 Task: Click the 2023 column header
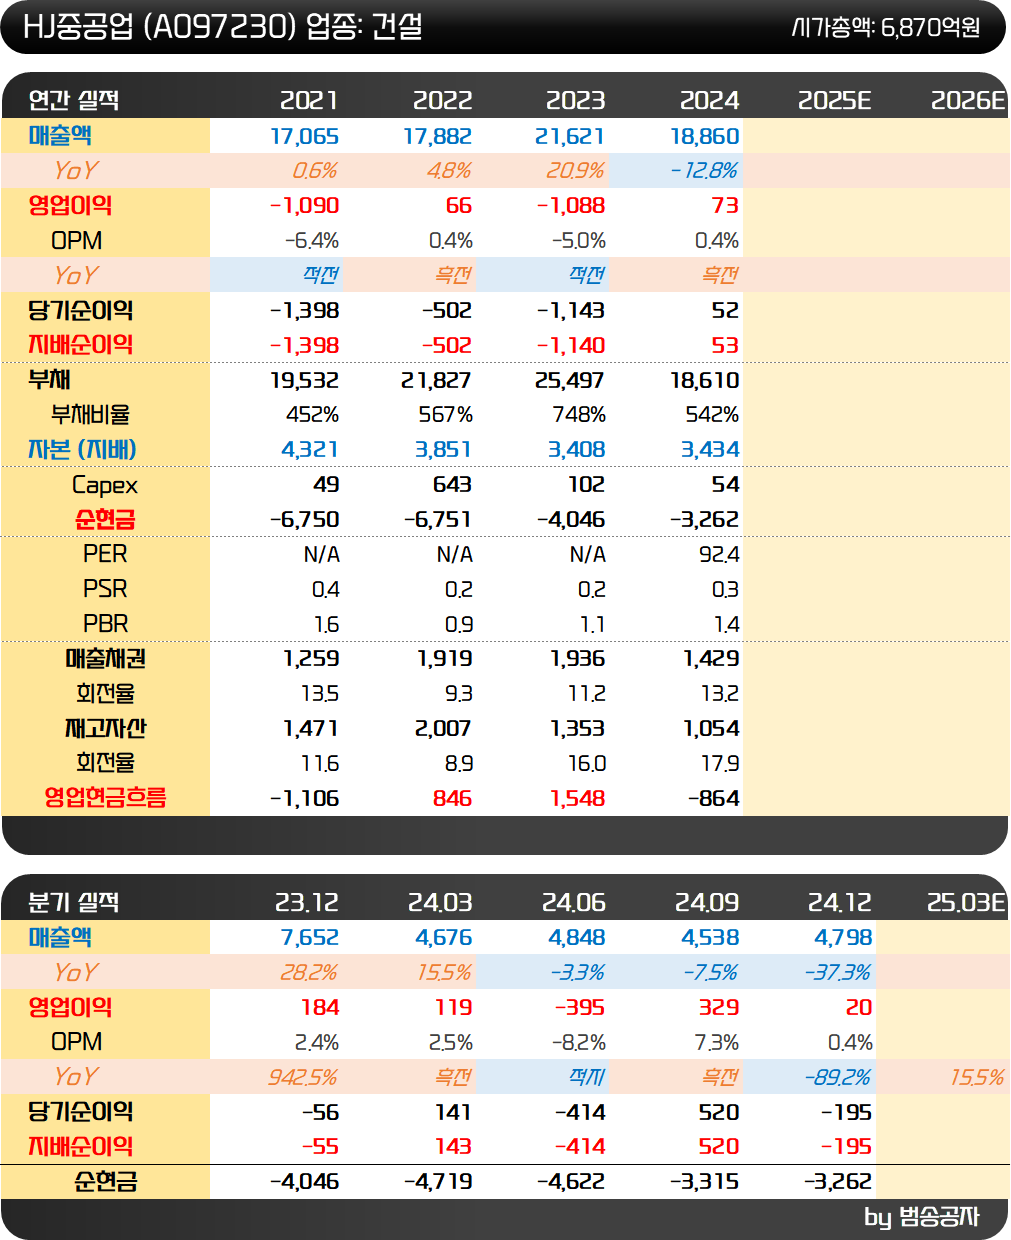point(575,100)
